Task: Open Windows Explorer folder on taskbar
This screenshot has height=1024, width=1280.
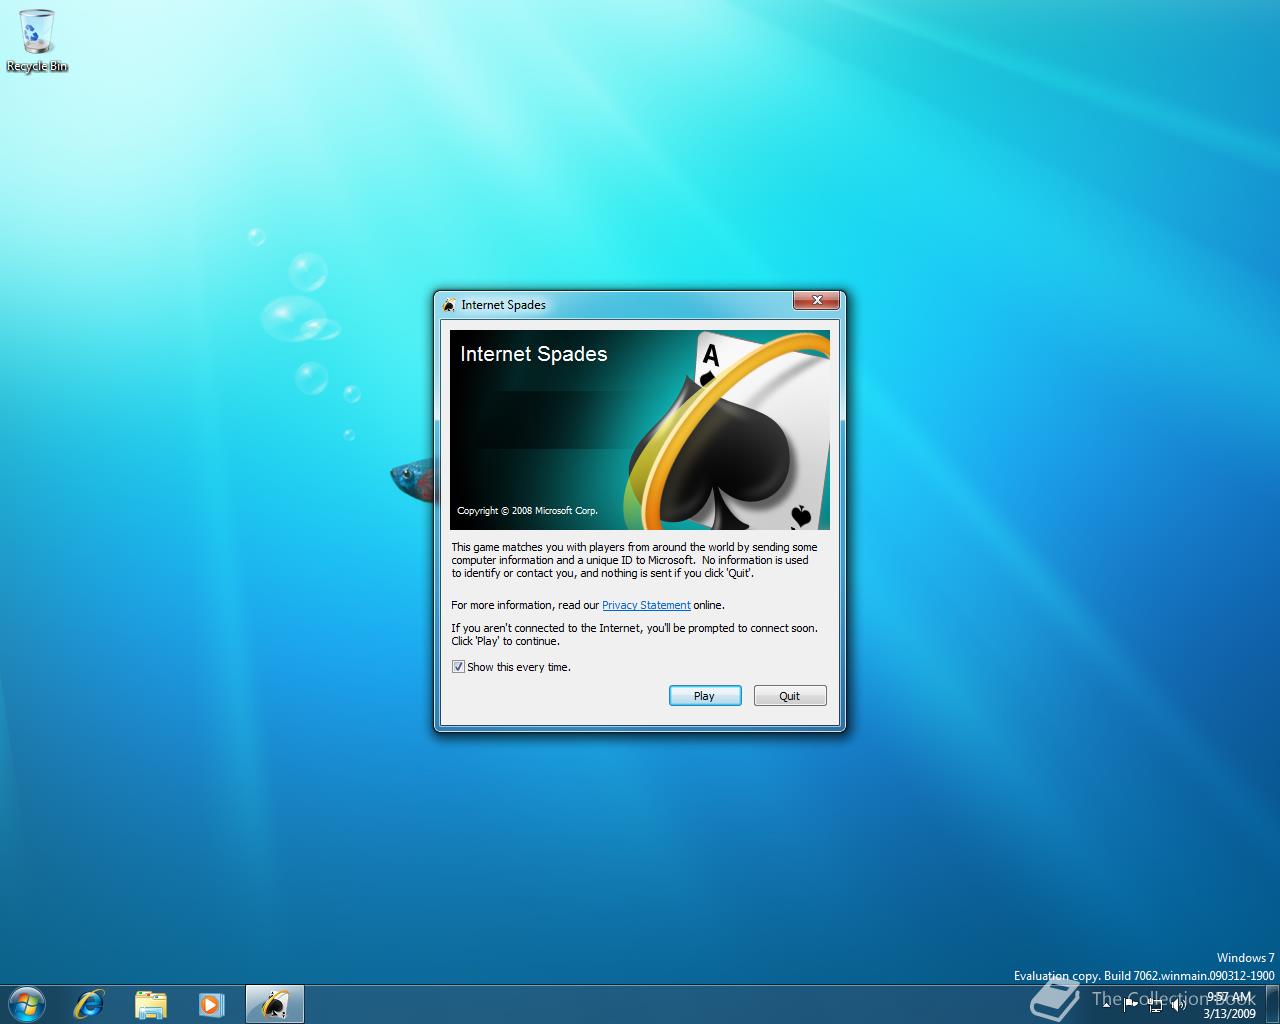Action: point(150,1004)
